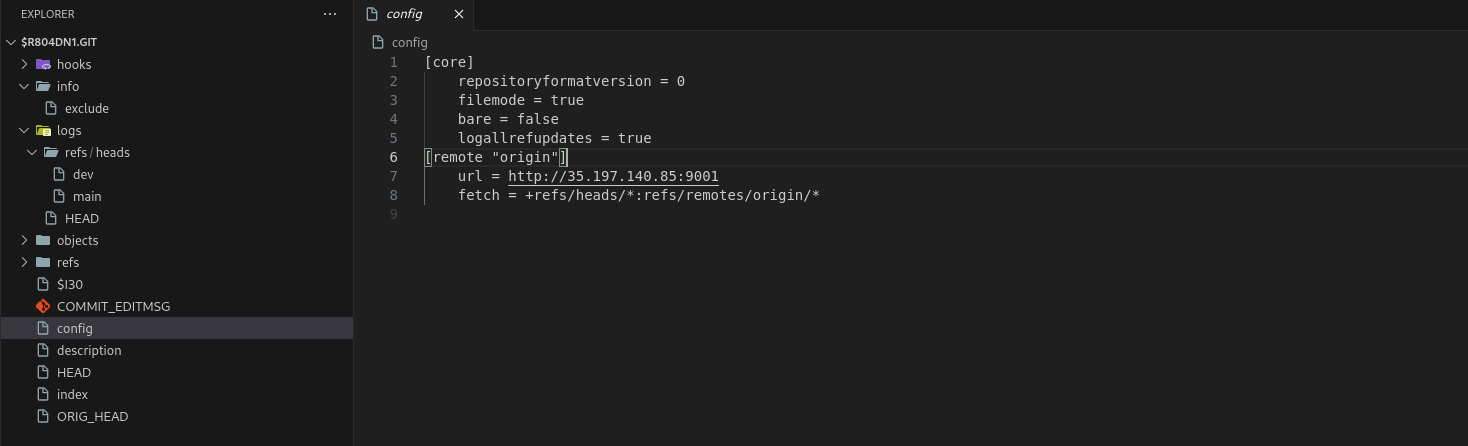This screenshot has width=1468, height=446.
Task: Click the objects folder icon
Action: (x=43, y=240)
